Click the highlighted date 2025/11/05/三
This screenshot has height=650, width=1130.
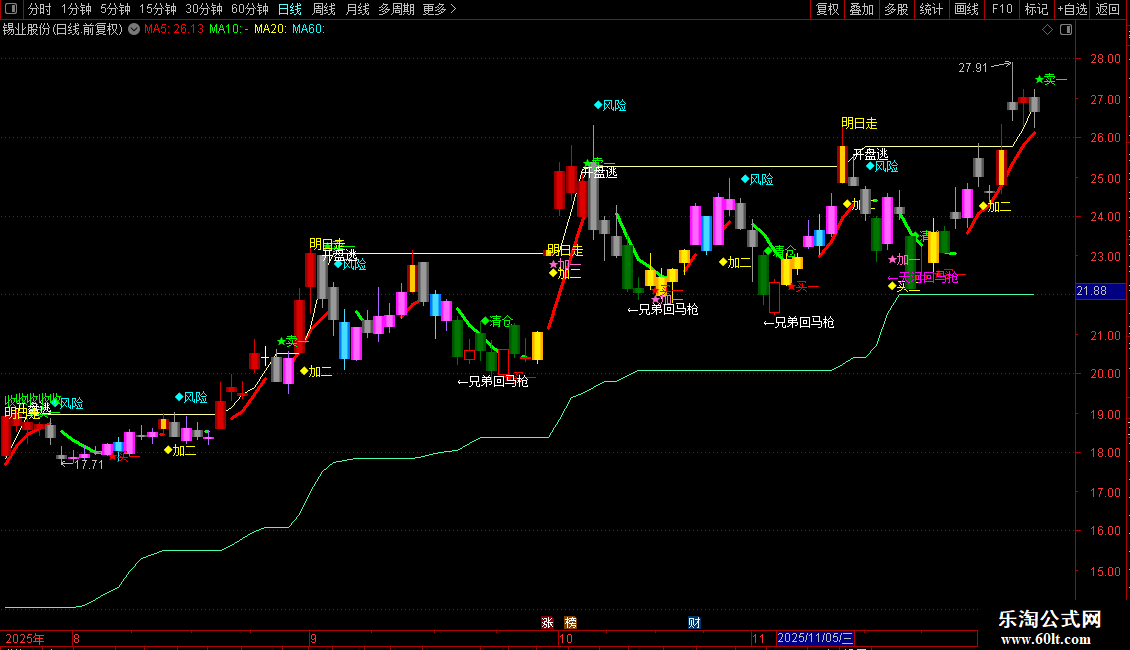click(x=815, y=638)
